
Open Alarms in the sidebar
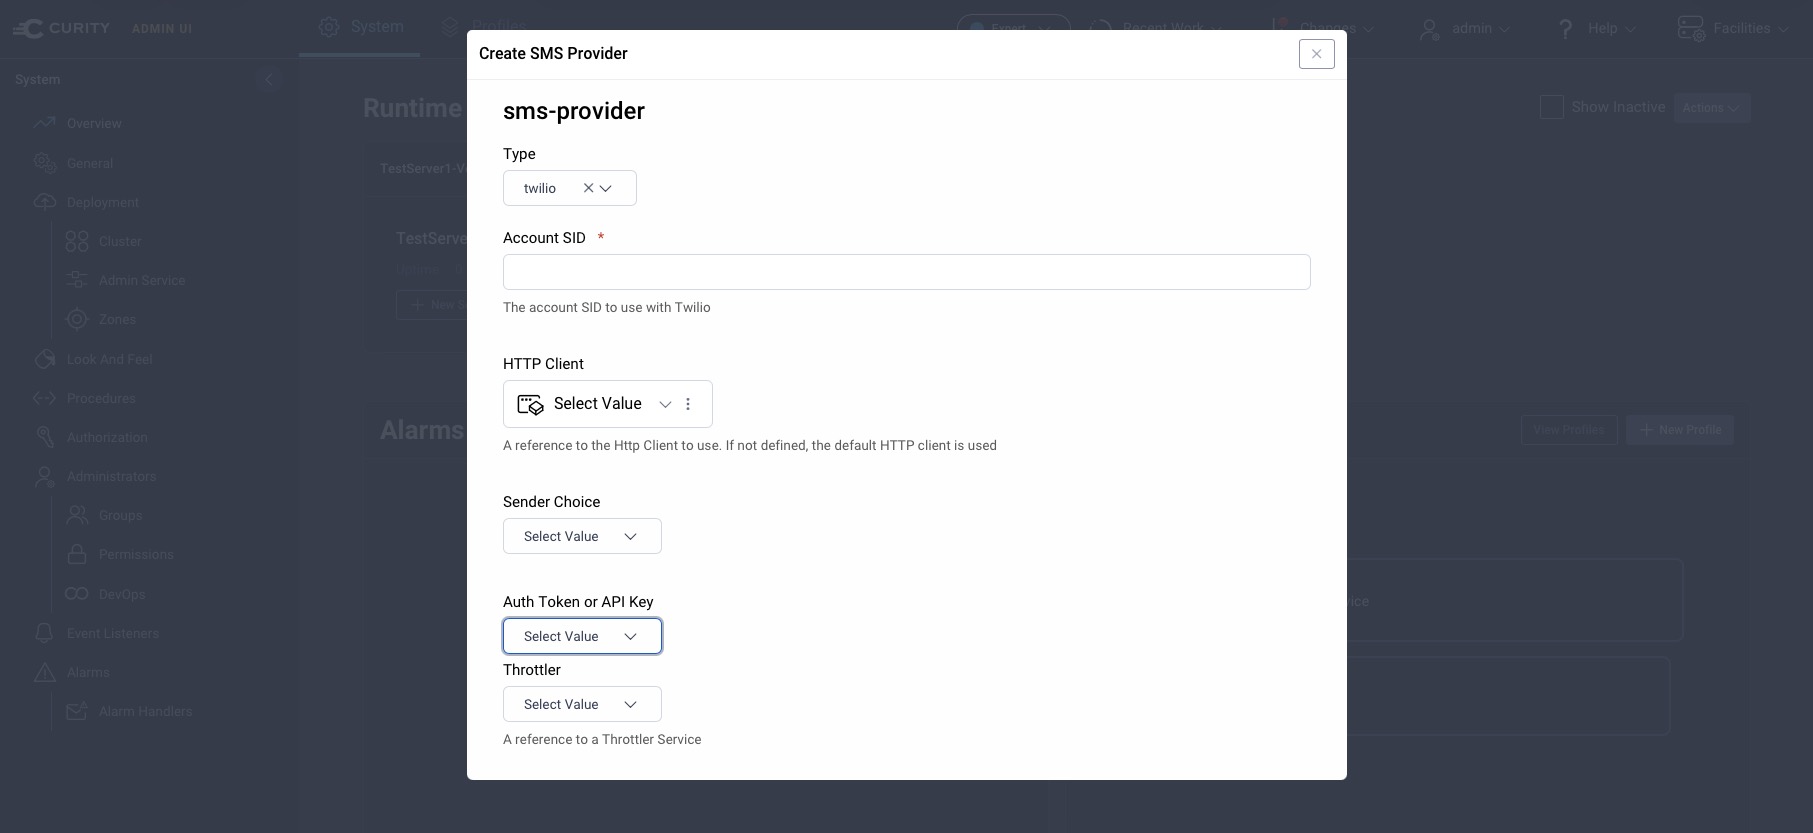pos(88,672)
